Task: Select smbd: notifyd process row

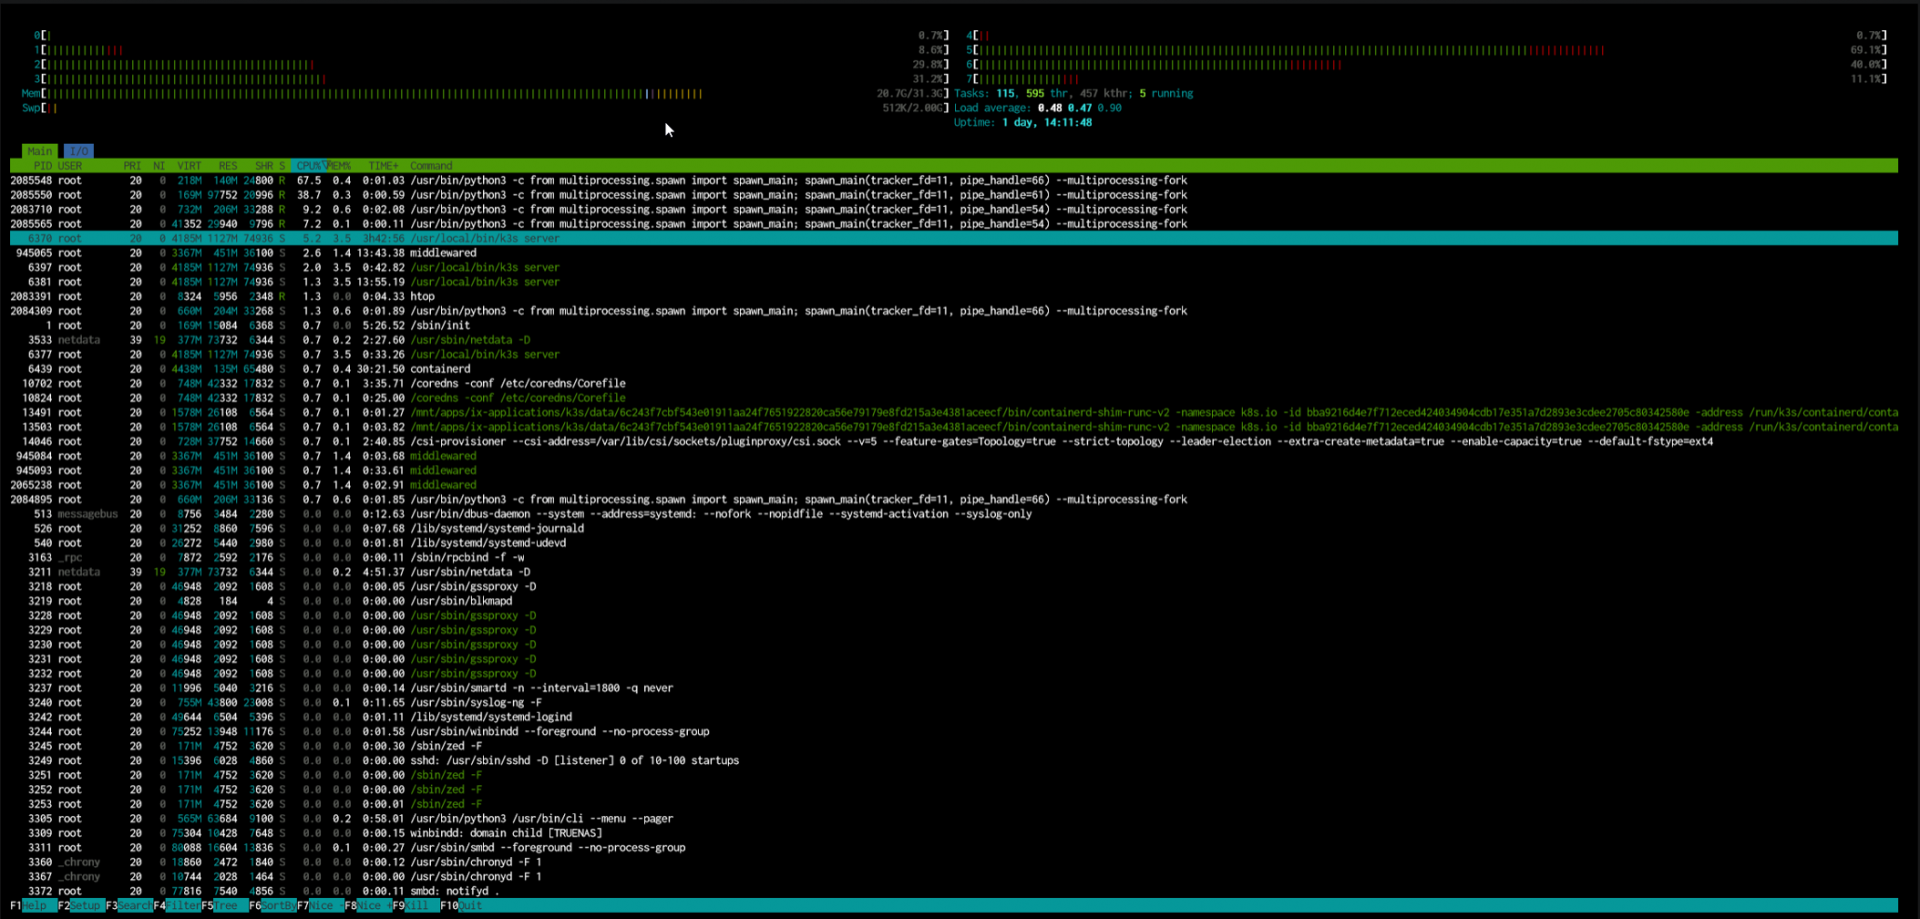Action: tap(954, 891)
